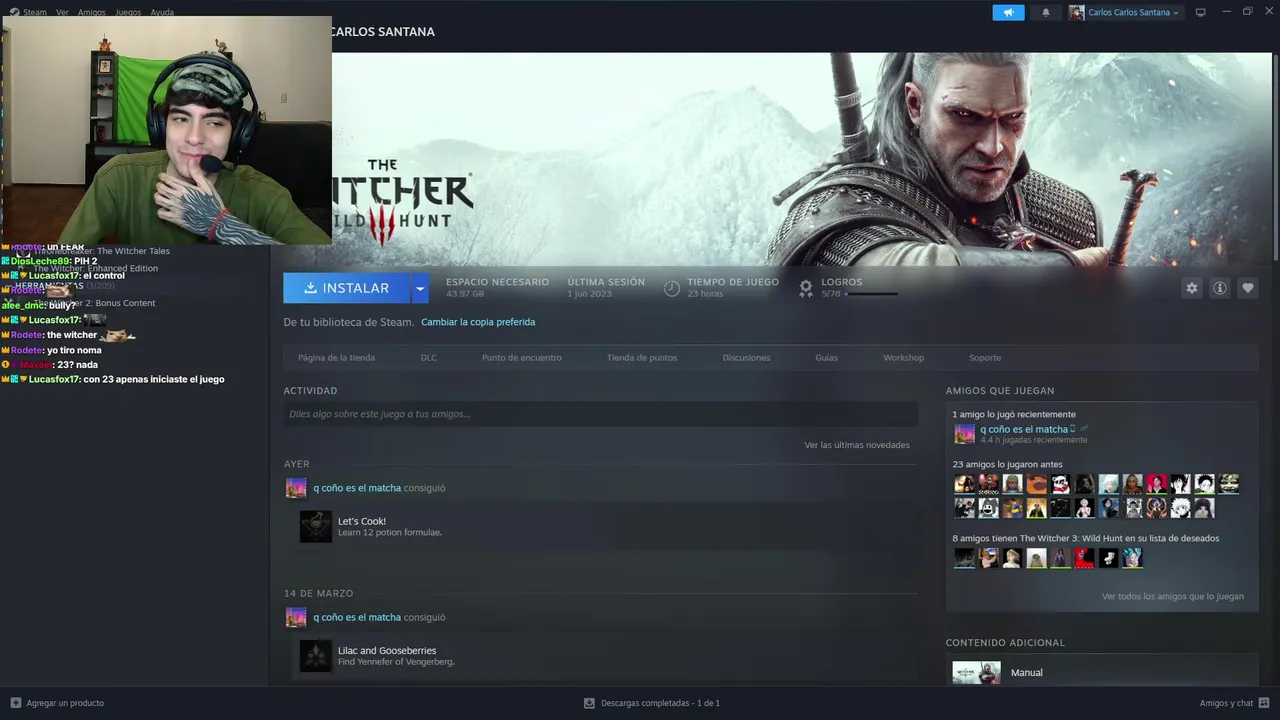Click the Carlos Santana profile avatar in title bar
The image size is (1280, 720).
pos(1076,12)
